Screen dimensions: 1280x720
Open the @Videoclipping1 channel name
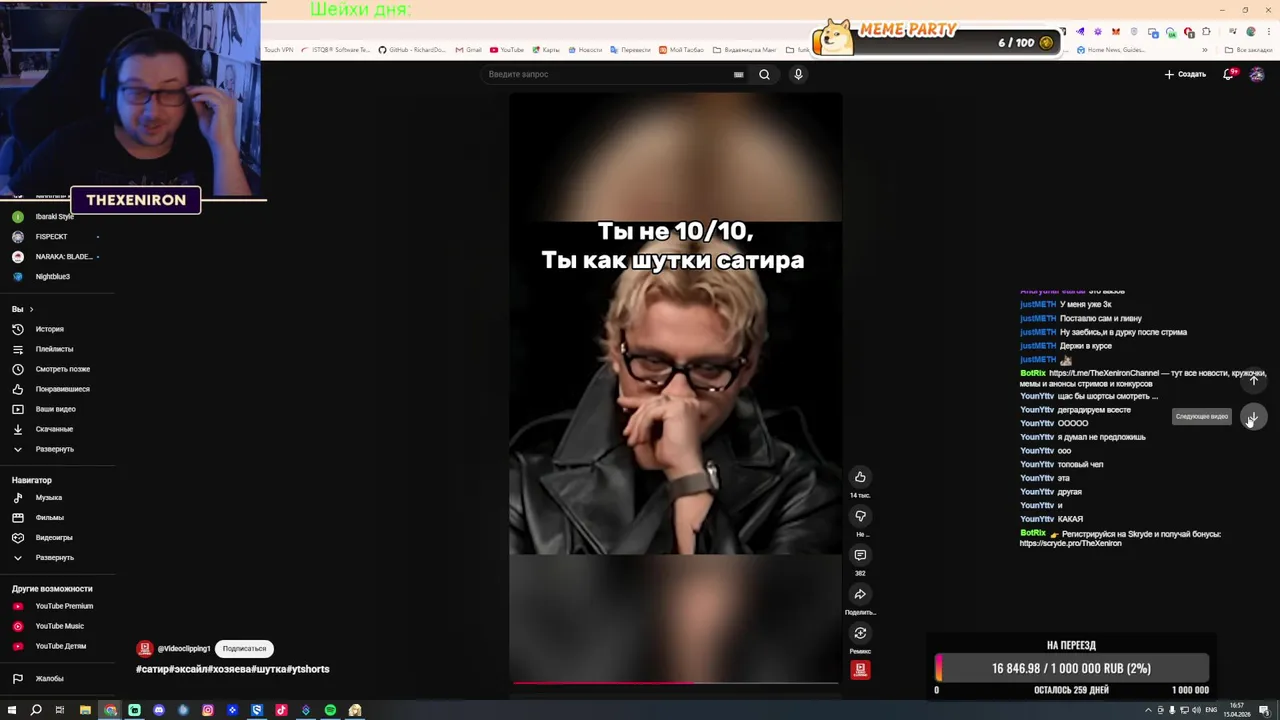click(x=184, y=649)
